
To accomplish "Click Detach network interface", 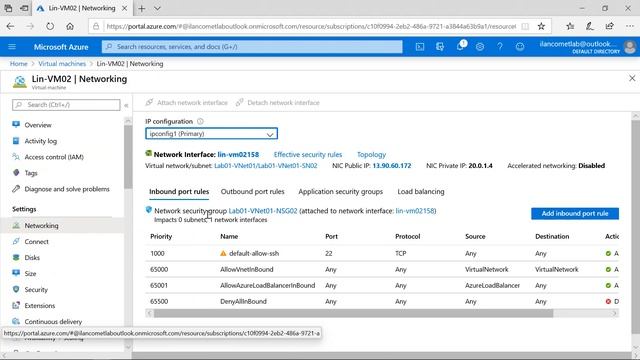I will point(278,102).
